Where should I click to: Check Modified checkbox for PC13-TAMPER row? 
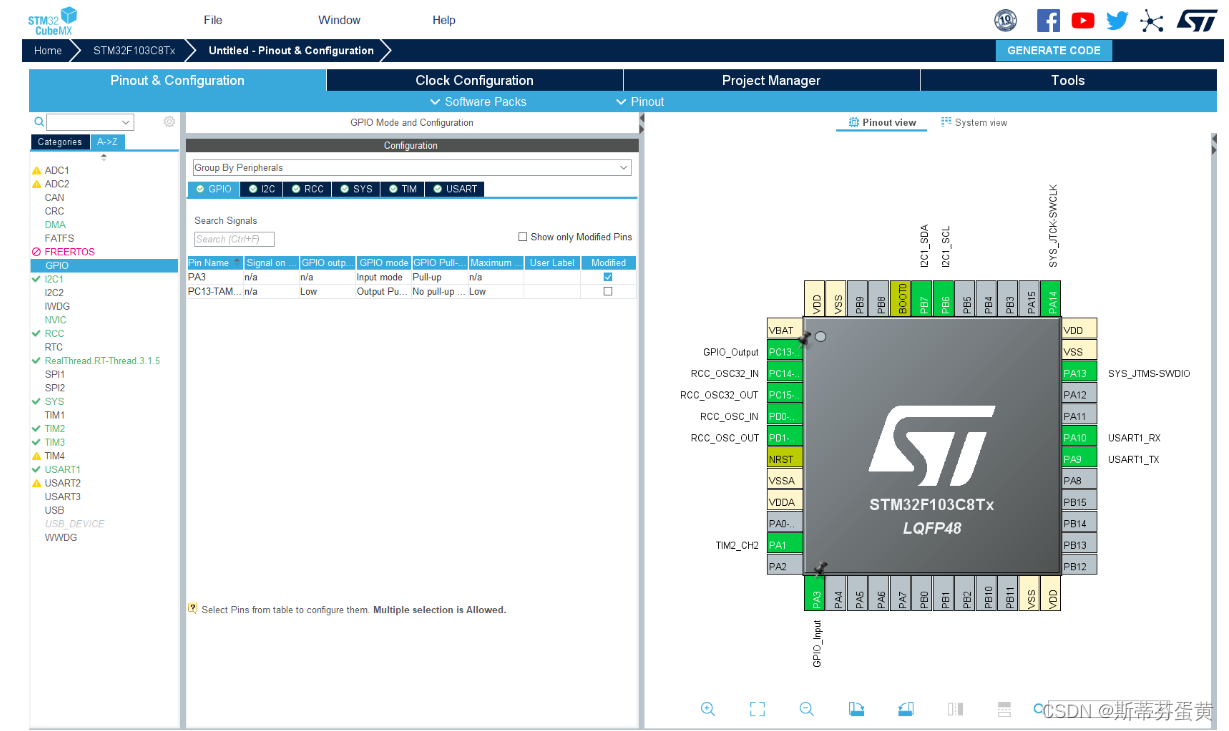point(608,291)
